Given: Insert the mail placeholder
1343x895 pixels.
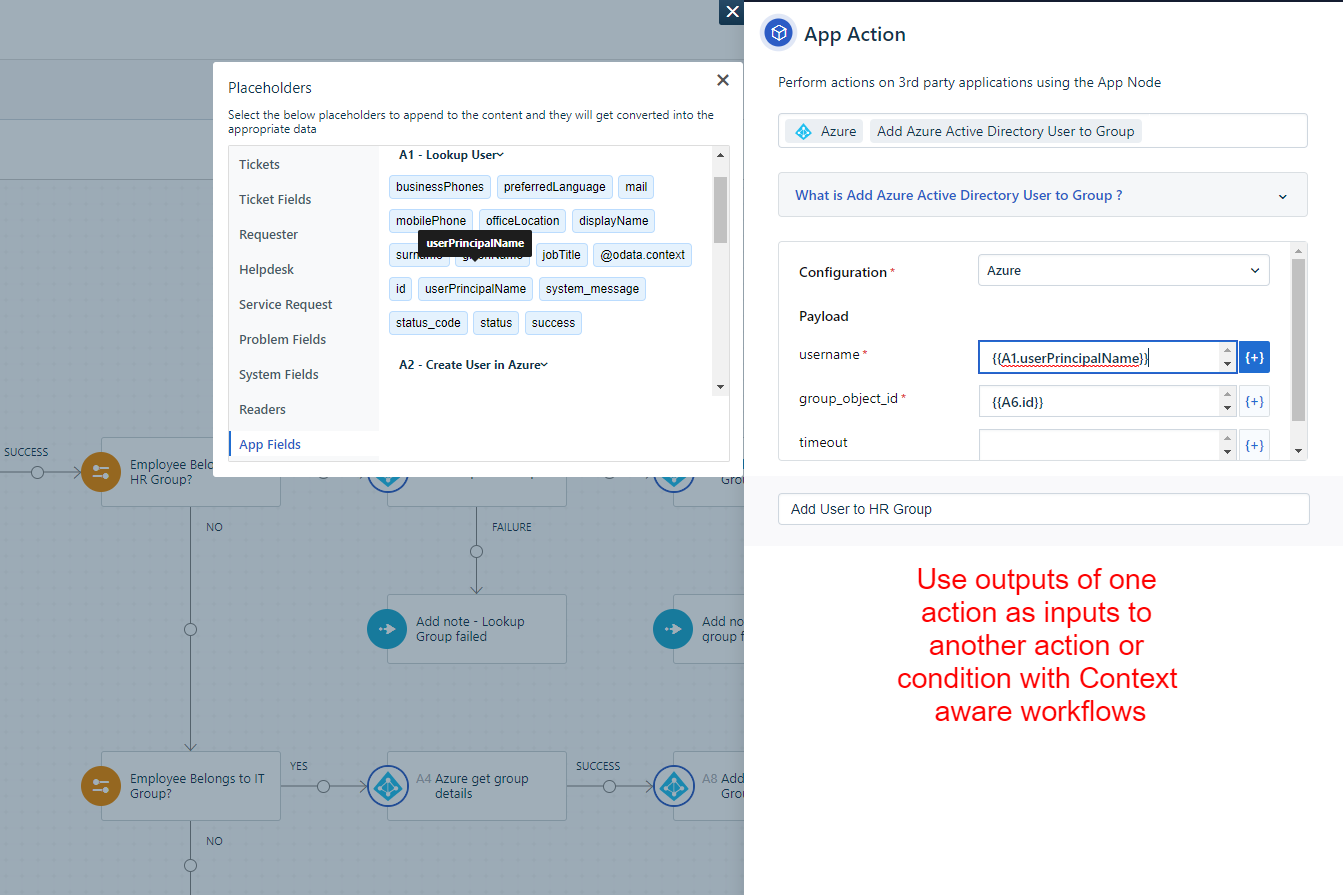Looking at the screenshot, I should pyautogui.click(x=636, y=187).
